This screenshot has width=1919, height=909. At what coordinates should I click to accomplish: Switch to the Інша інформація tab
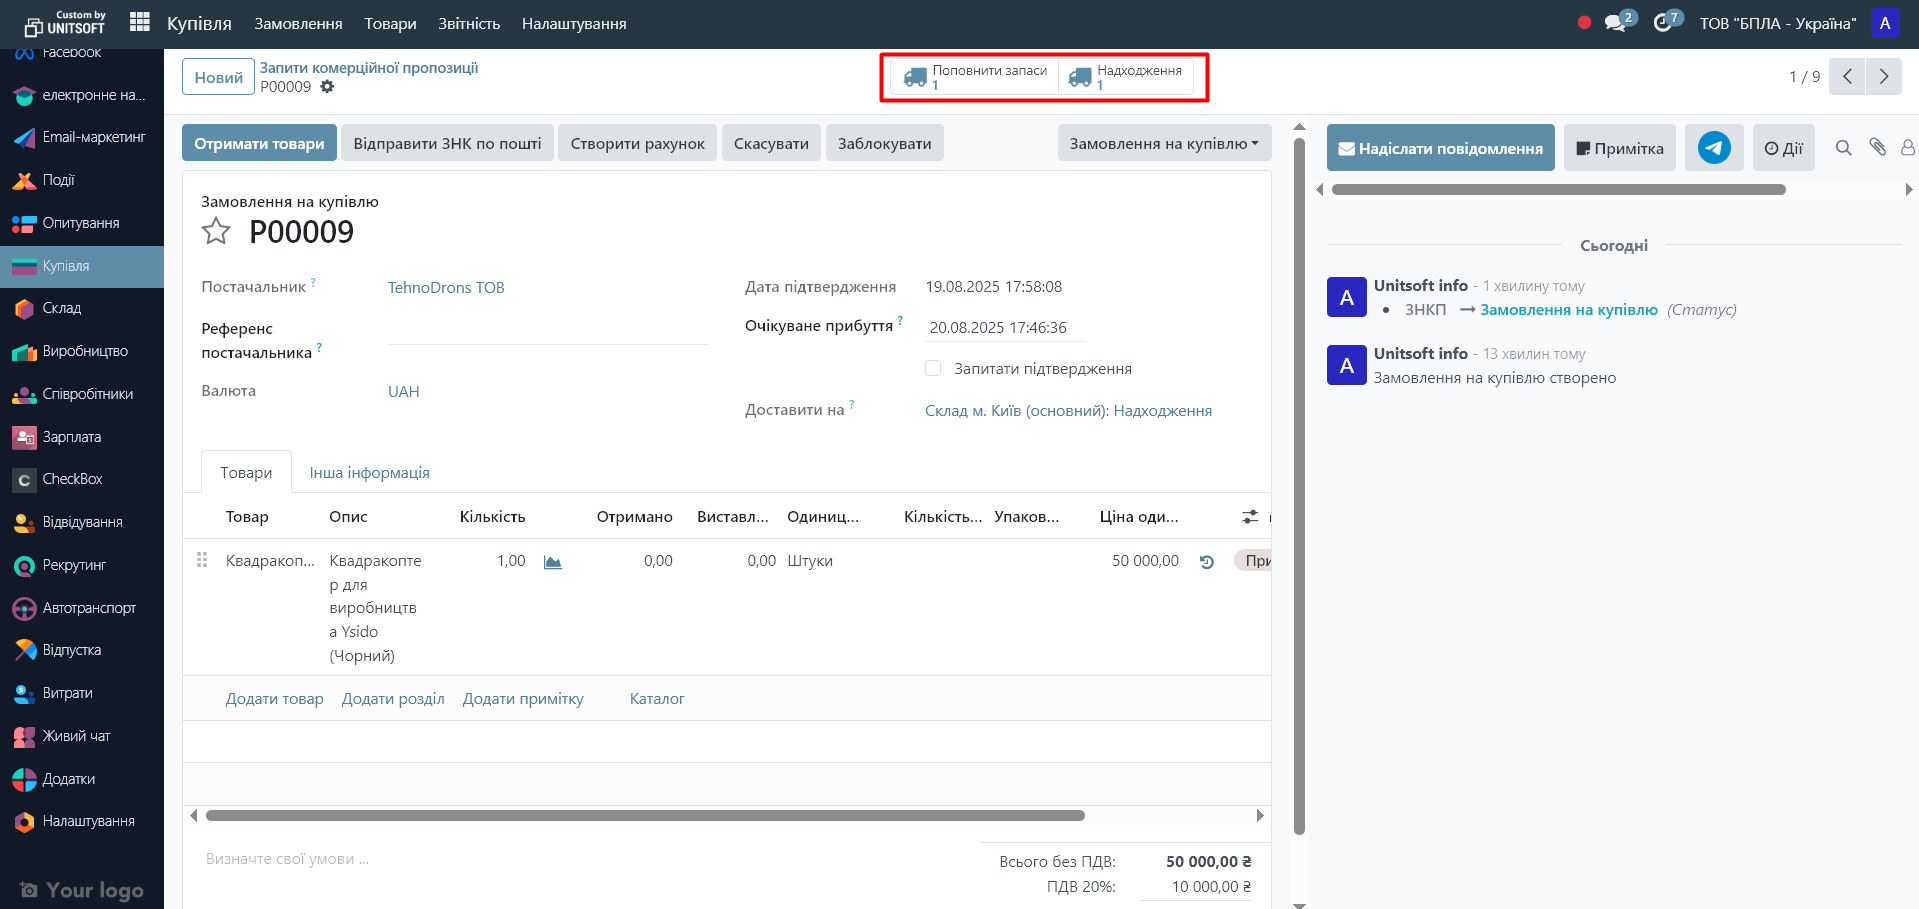click(369, 473)
